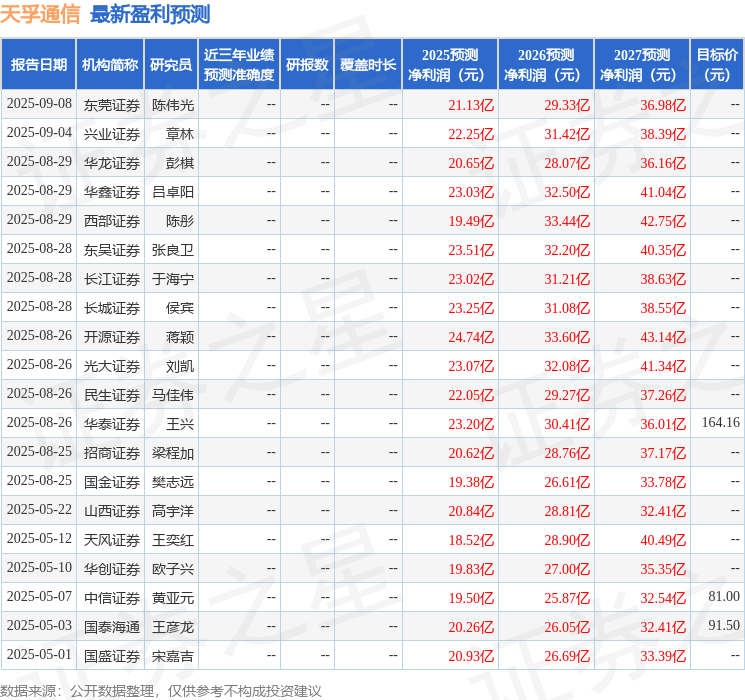
Task: Click the 2025预测净利润 column header
Action: [450, 64]
